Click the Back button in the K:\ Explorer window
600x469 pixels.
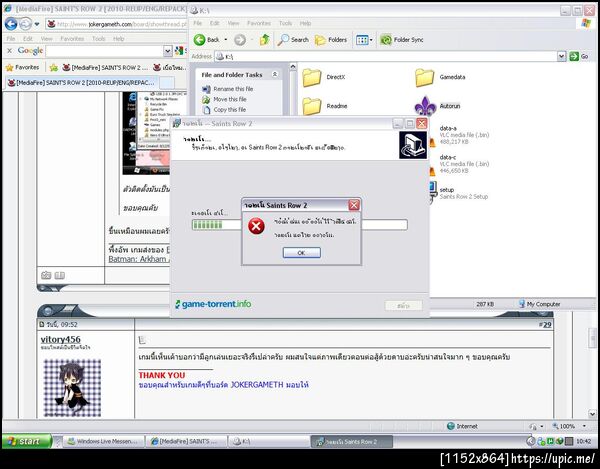[x=206, y=40]
